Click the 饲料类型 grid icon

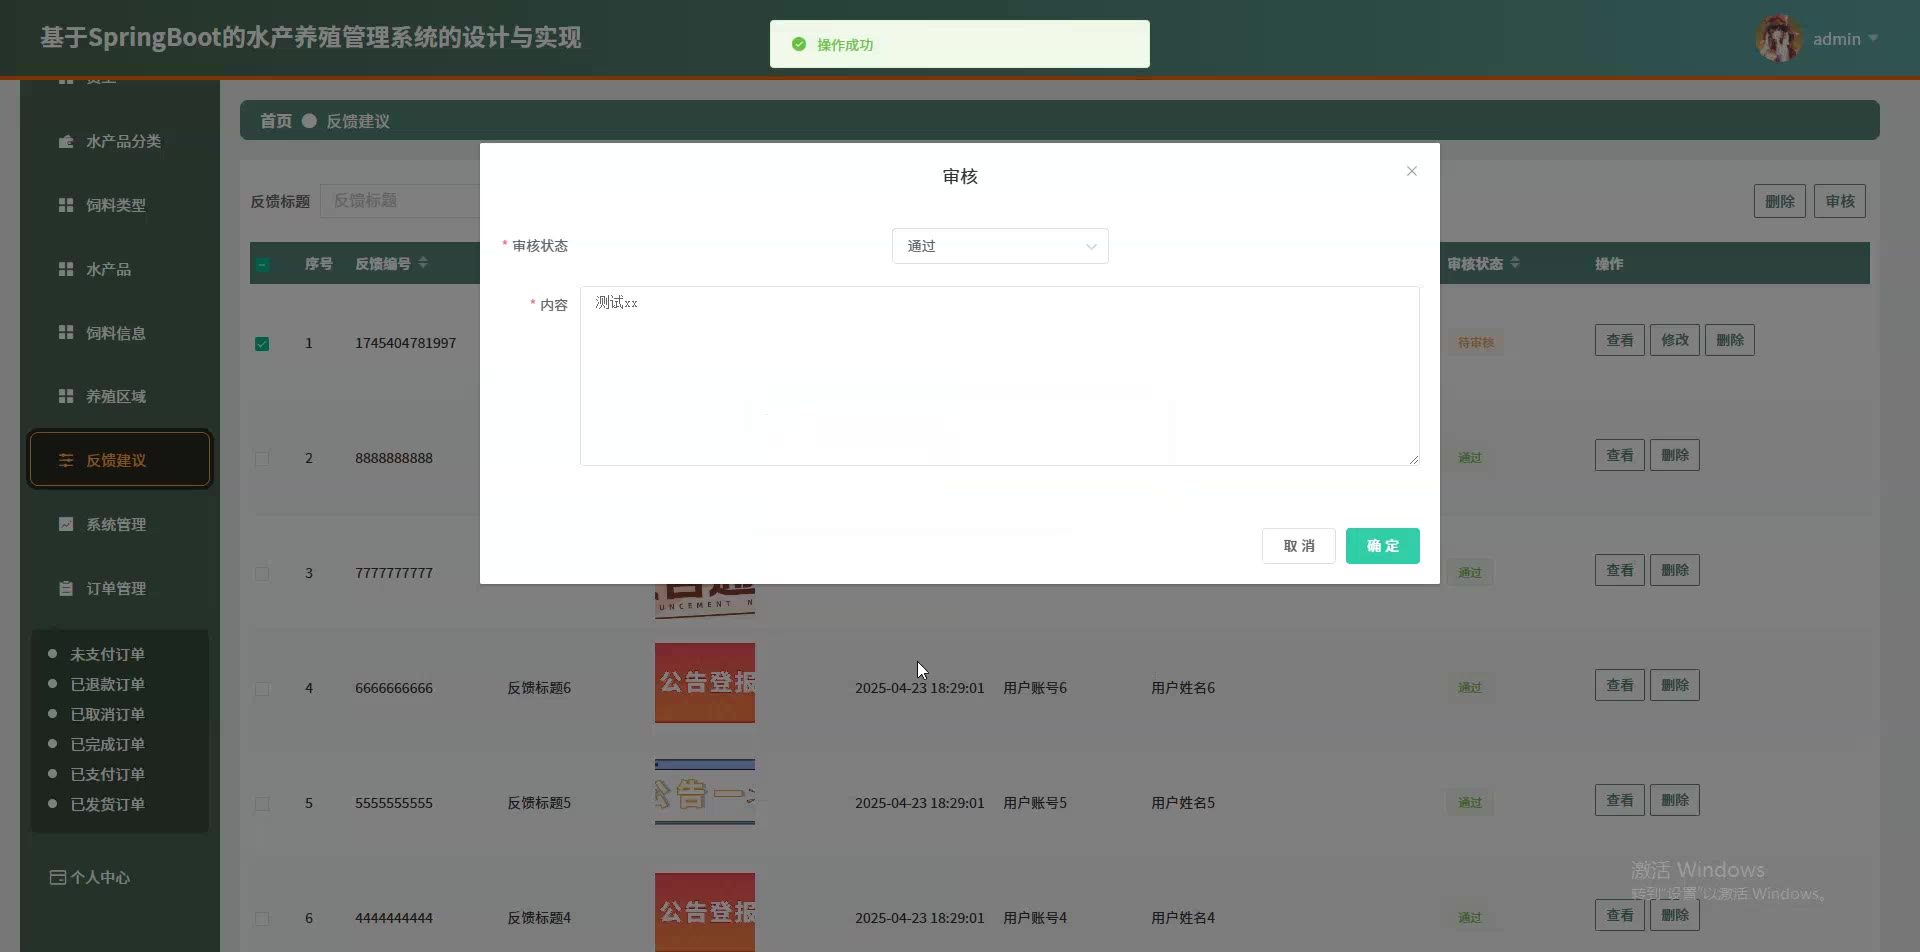click(x=66, y=205)
